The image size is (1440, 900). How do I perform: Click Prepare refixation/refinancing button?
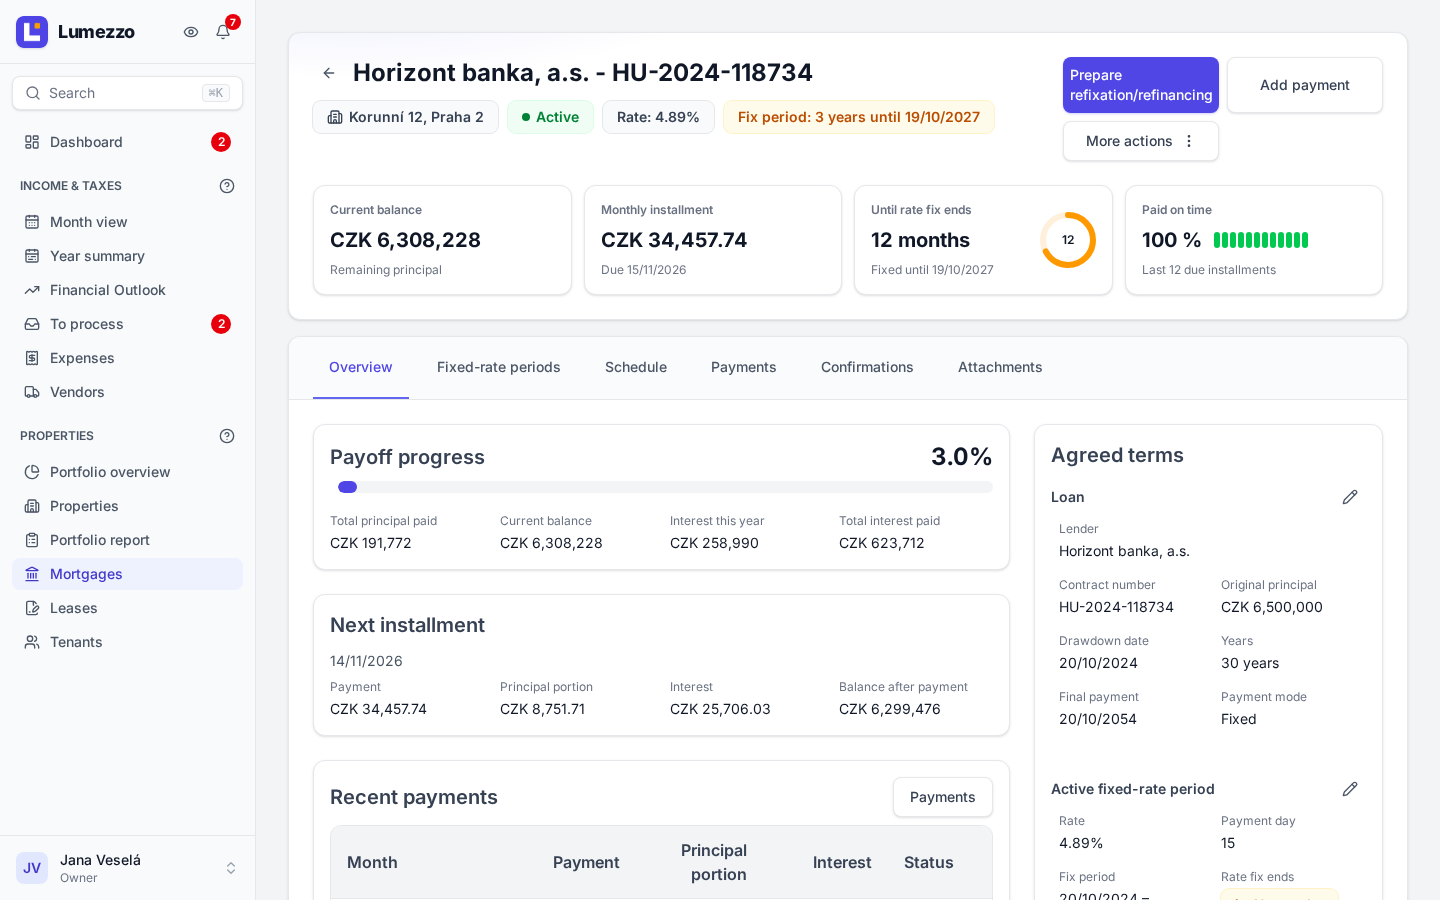(x=1141, y=85)
